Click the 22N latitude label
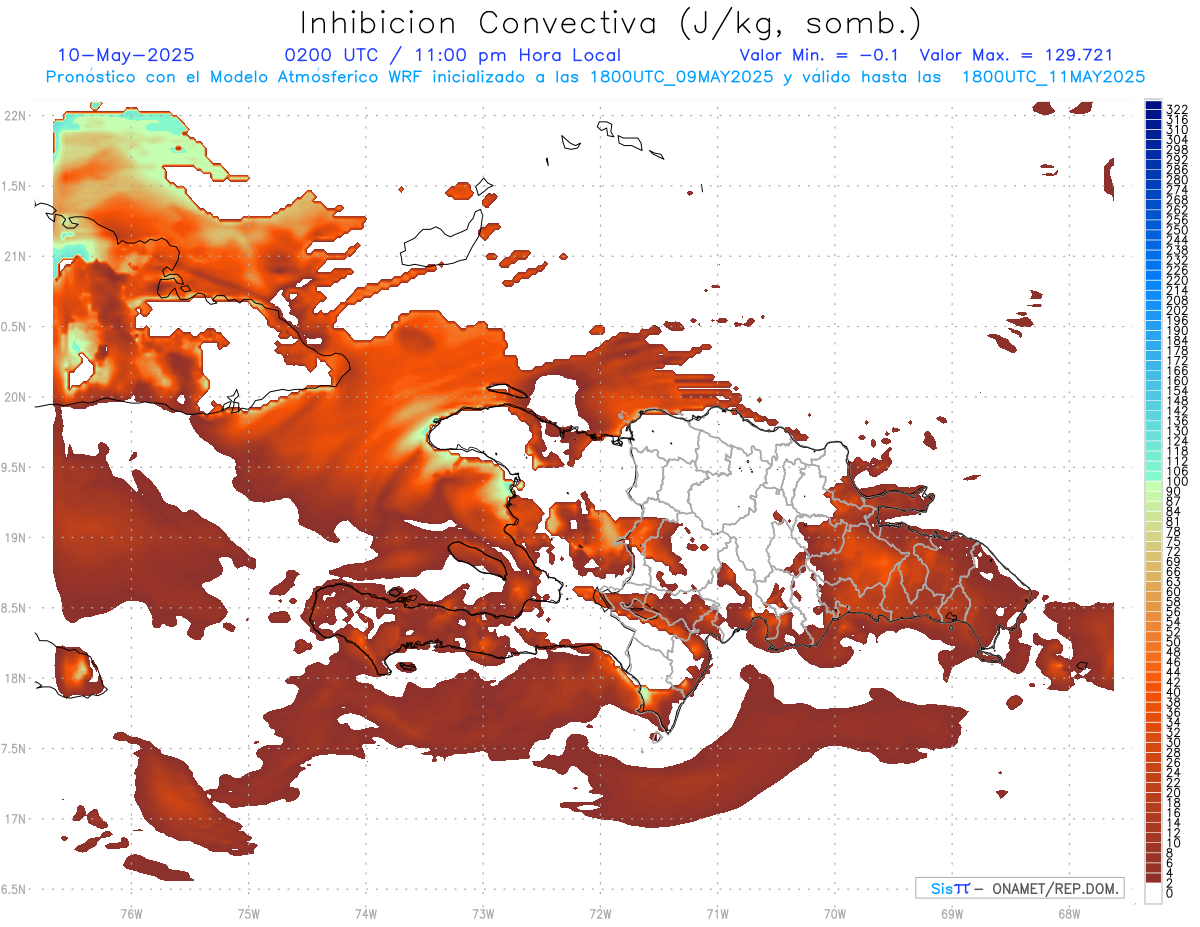The image size is (1200, 927). tap(15, 116)
